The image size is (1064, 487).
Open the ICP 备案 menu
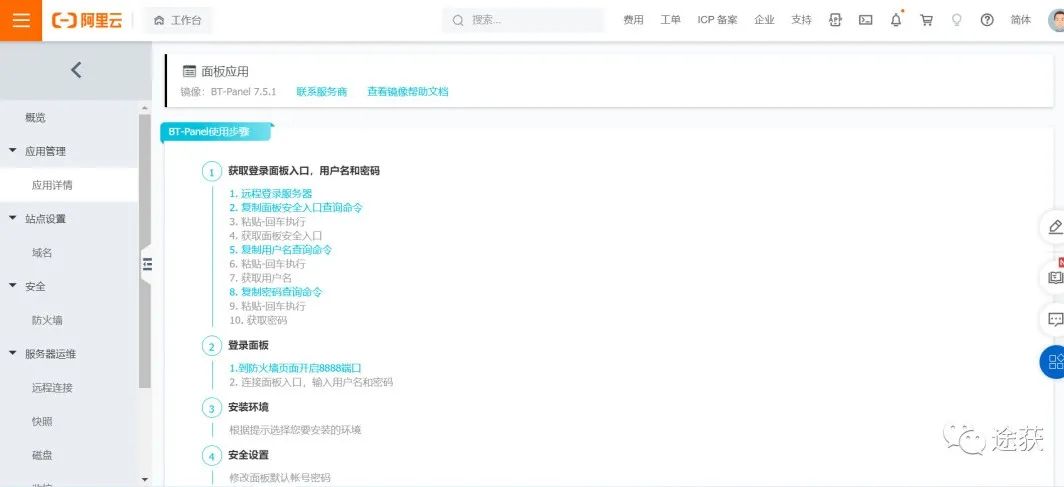[717, 20]
